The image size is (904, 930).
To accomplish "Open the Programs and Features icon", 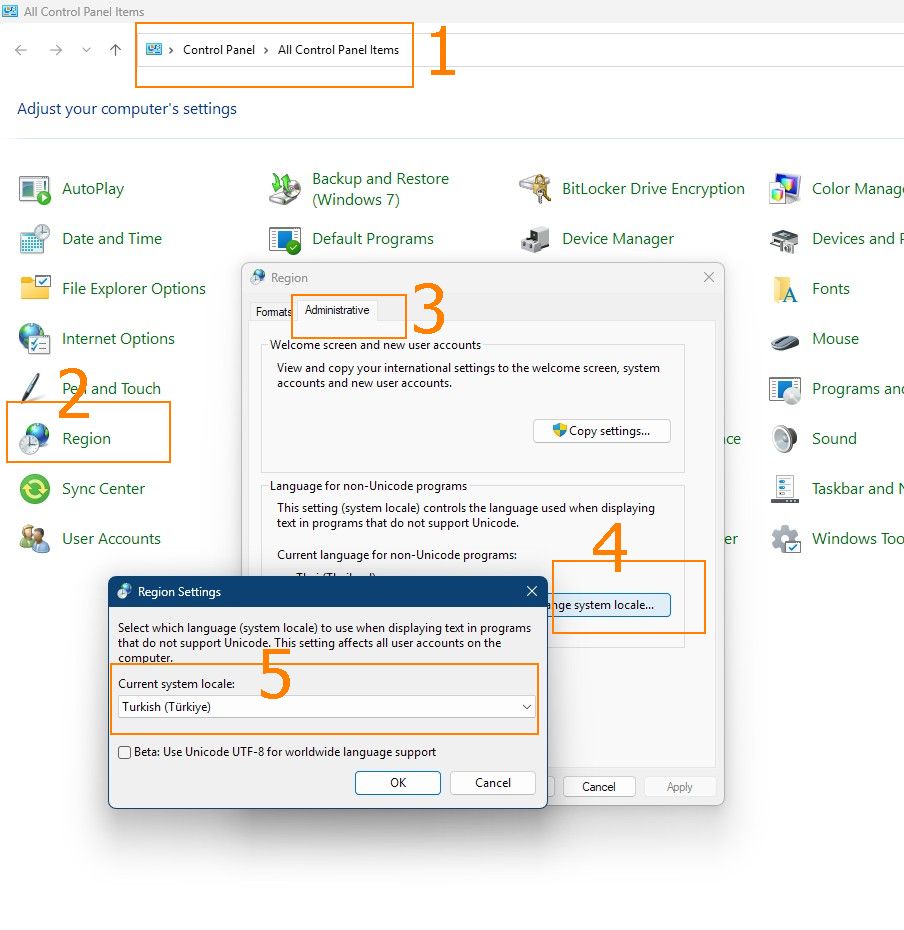I will (785, 390).
